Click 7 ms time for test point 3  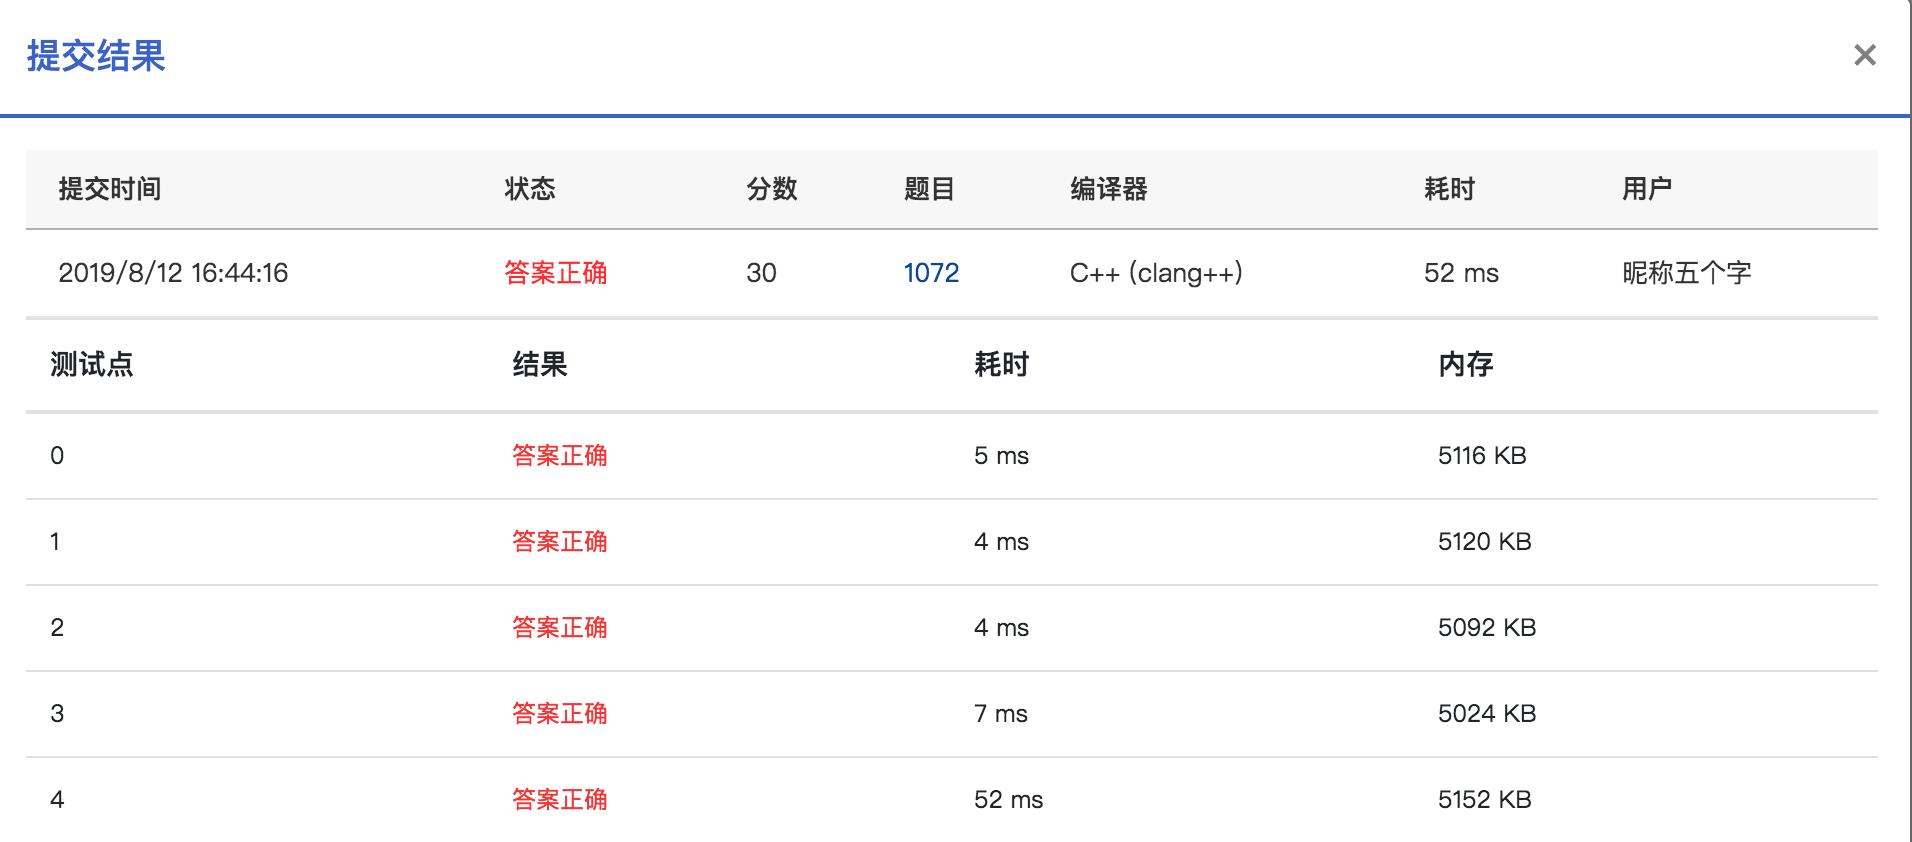tap(1001, 714)
